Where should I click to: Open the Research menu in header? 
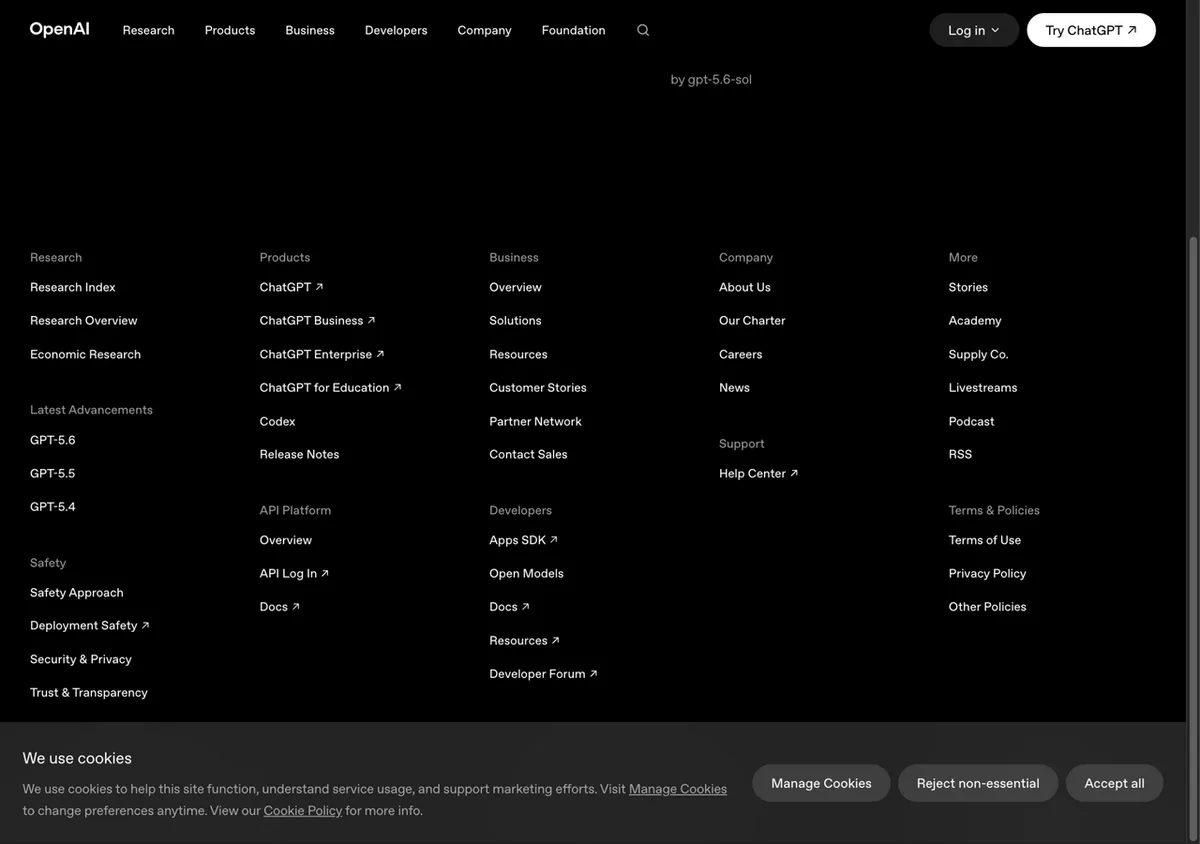point(149,30)
